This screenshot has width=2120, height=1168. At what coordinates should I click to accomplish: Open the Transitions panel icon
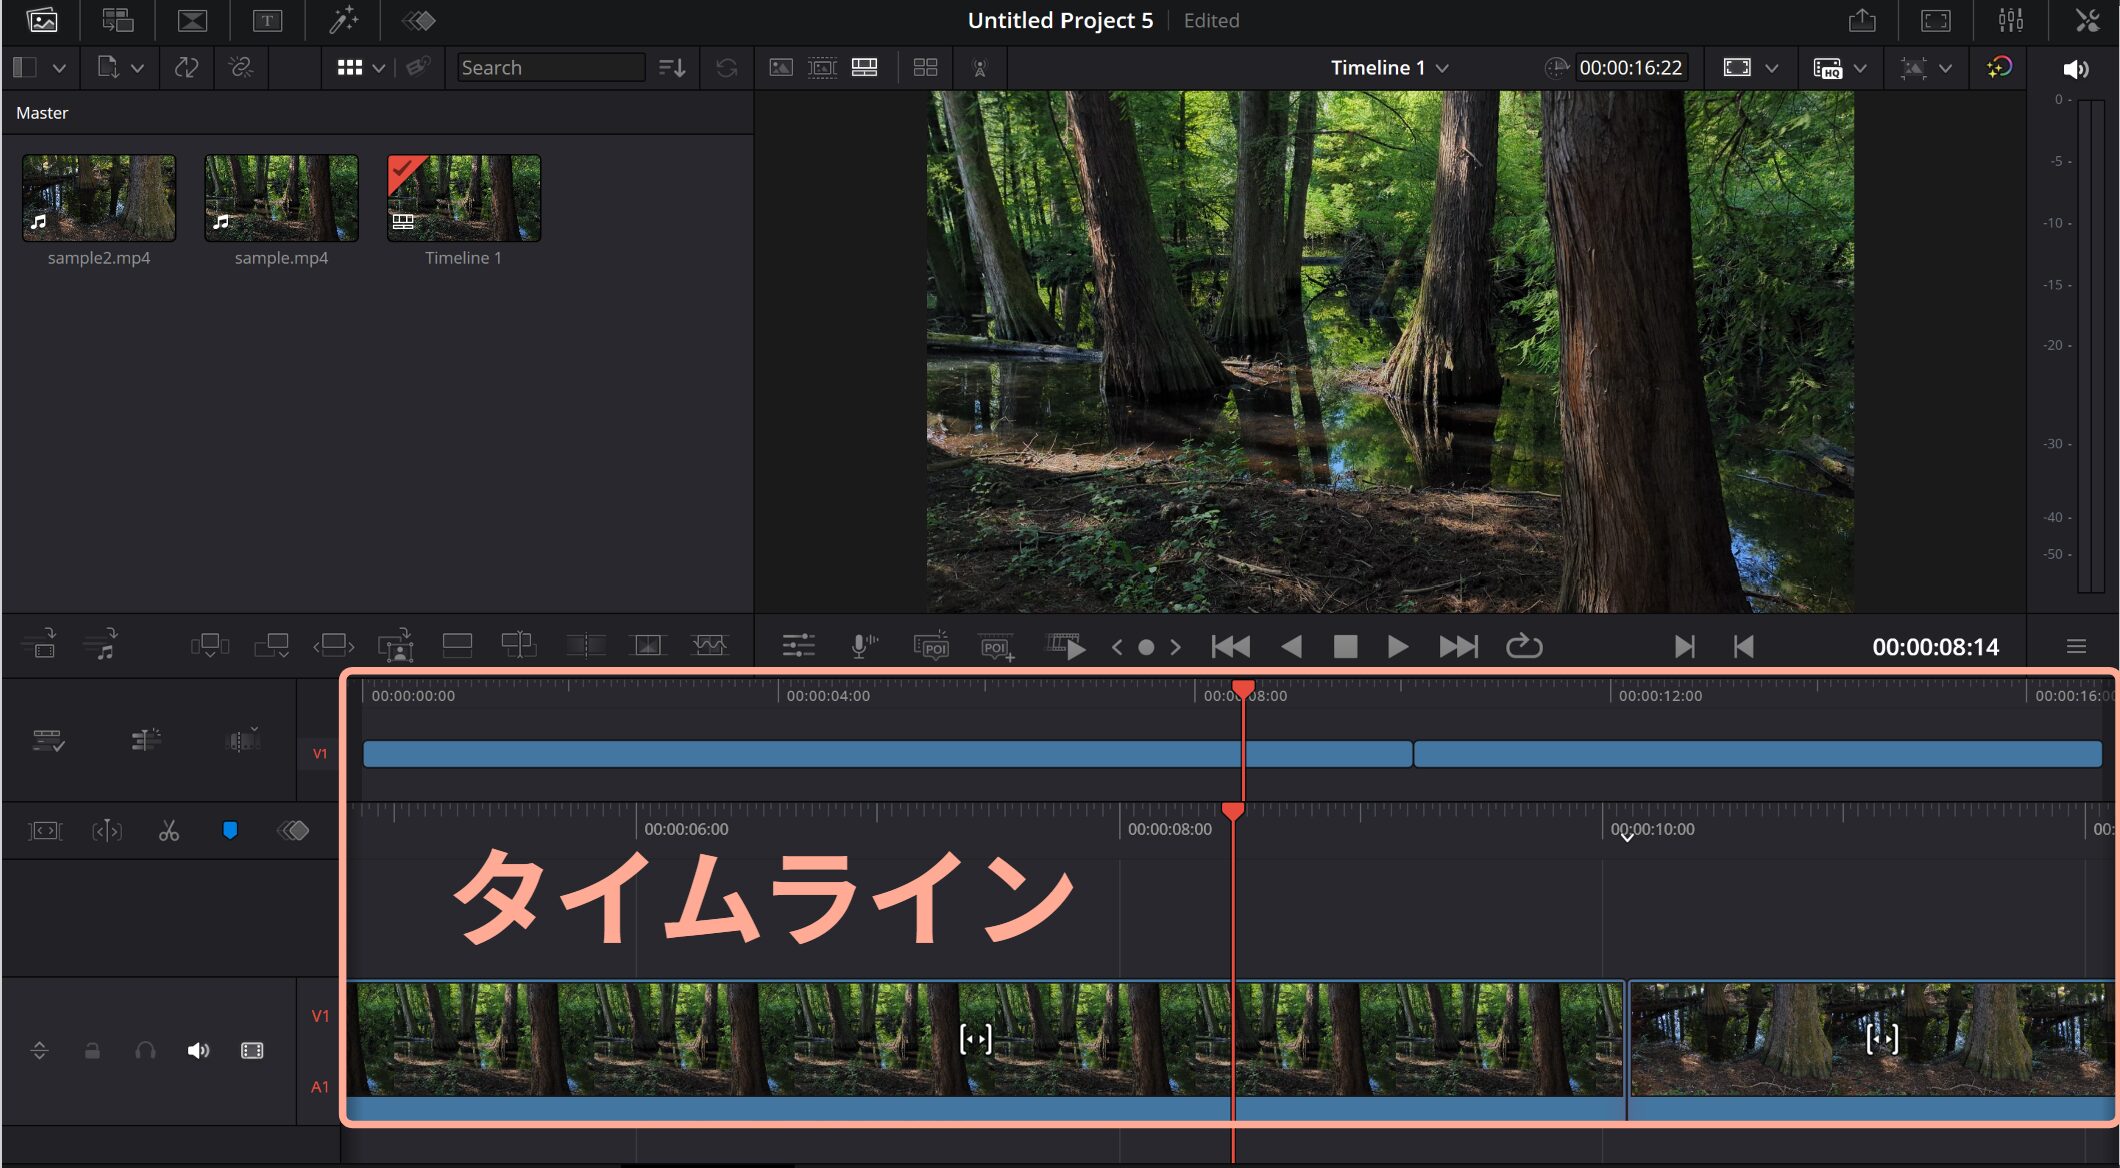pyautogui.click(x=192, y=20)
